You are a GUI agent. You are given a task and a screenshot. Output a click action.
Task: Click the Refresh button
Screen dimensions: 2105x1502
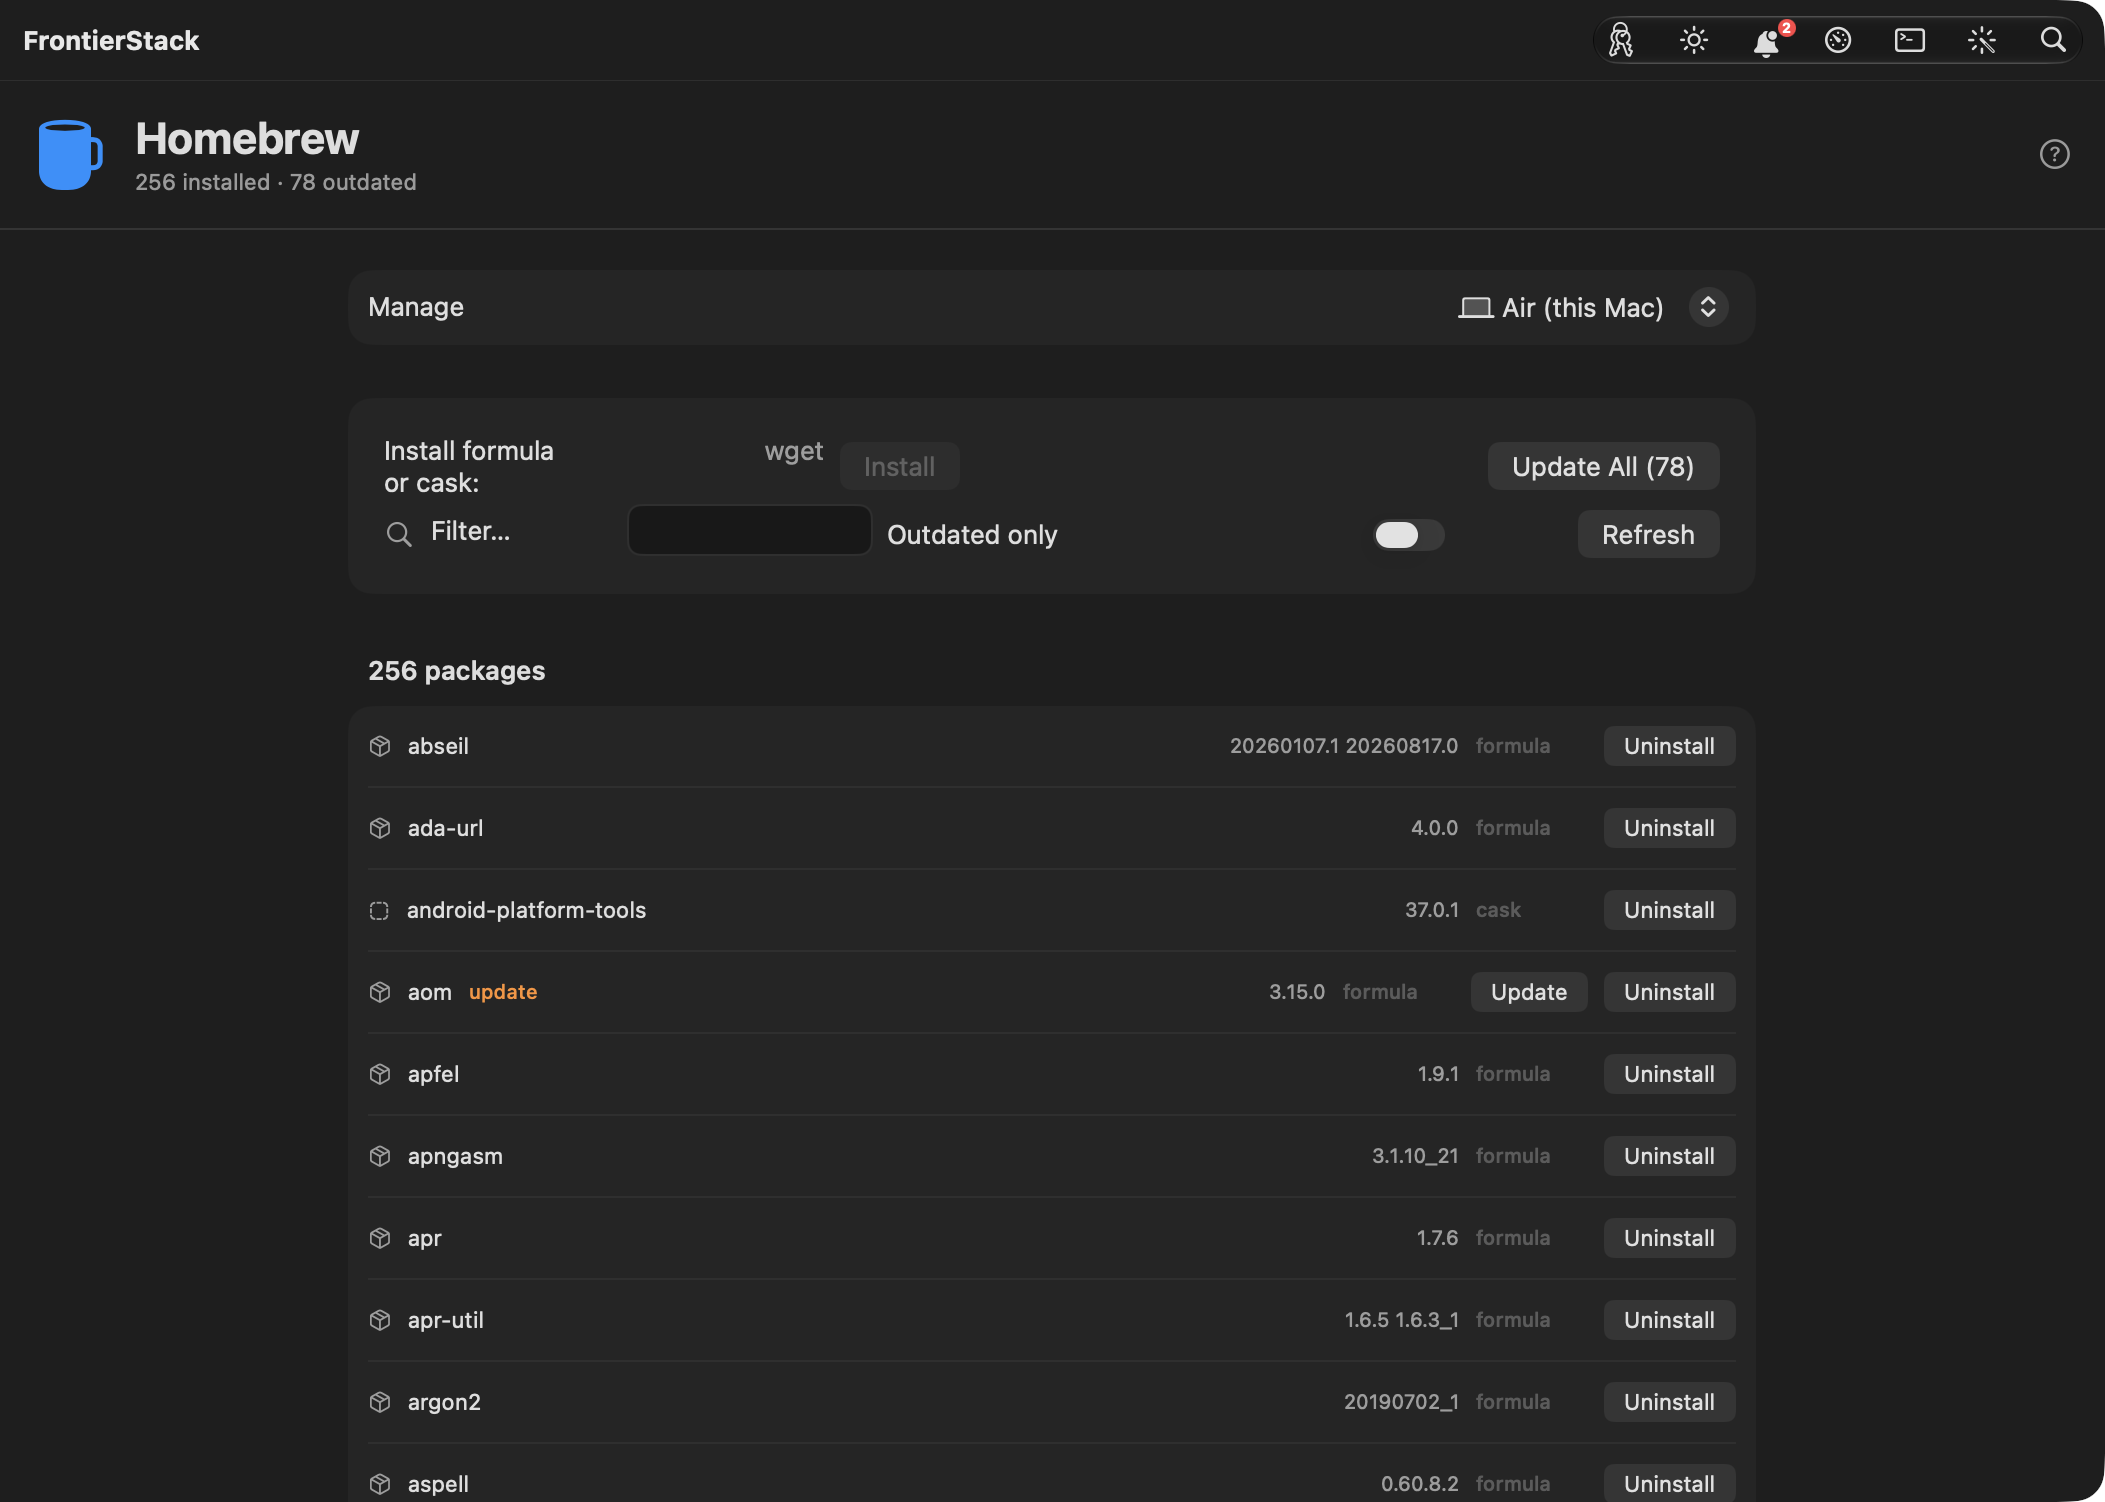tap(1648, 534)
